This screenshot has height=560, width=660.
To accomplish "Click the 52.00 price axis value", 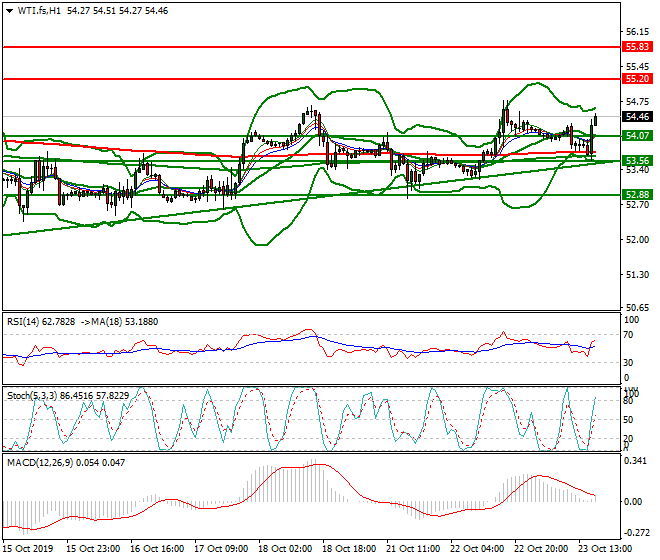I will tap(637, 239).
